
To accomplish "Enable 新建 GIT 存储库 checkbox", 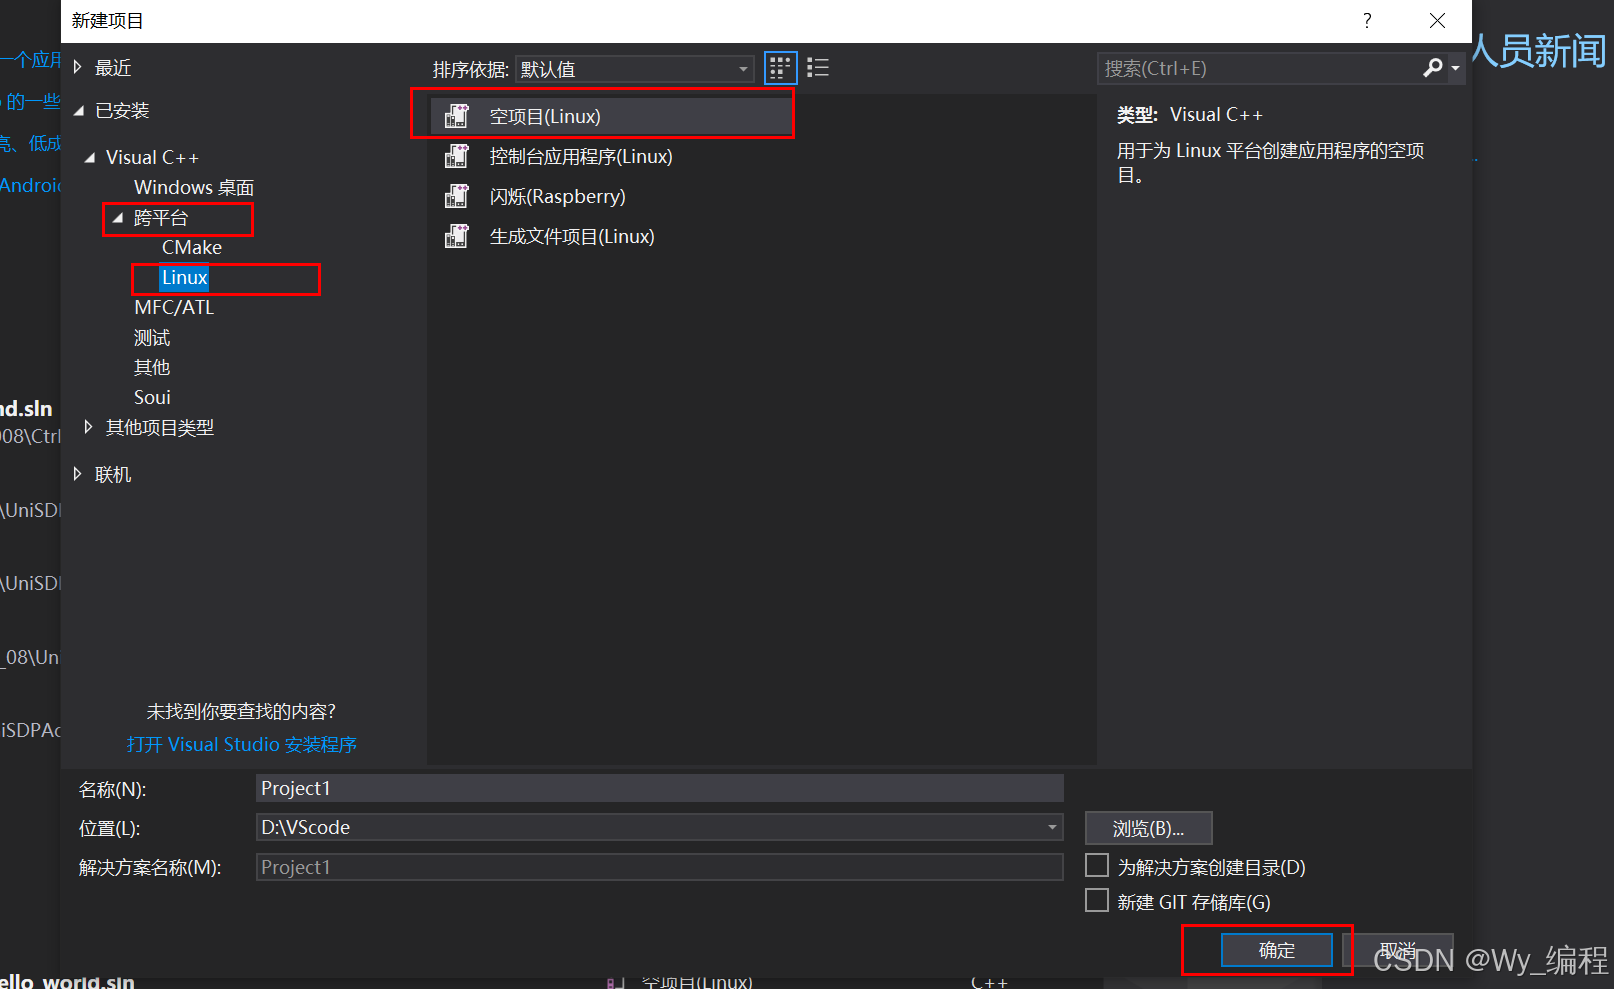I will point(1097,900).
